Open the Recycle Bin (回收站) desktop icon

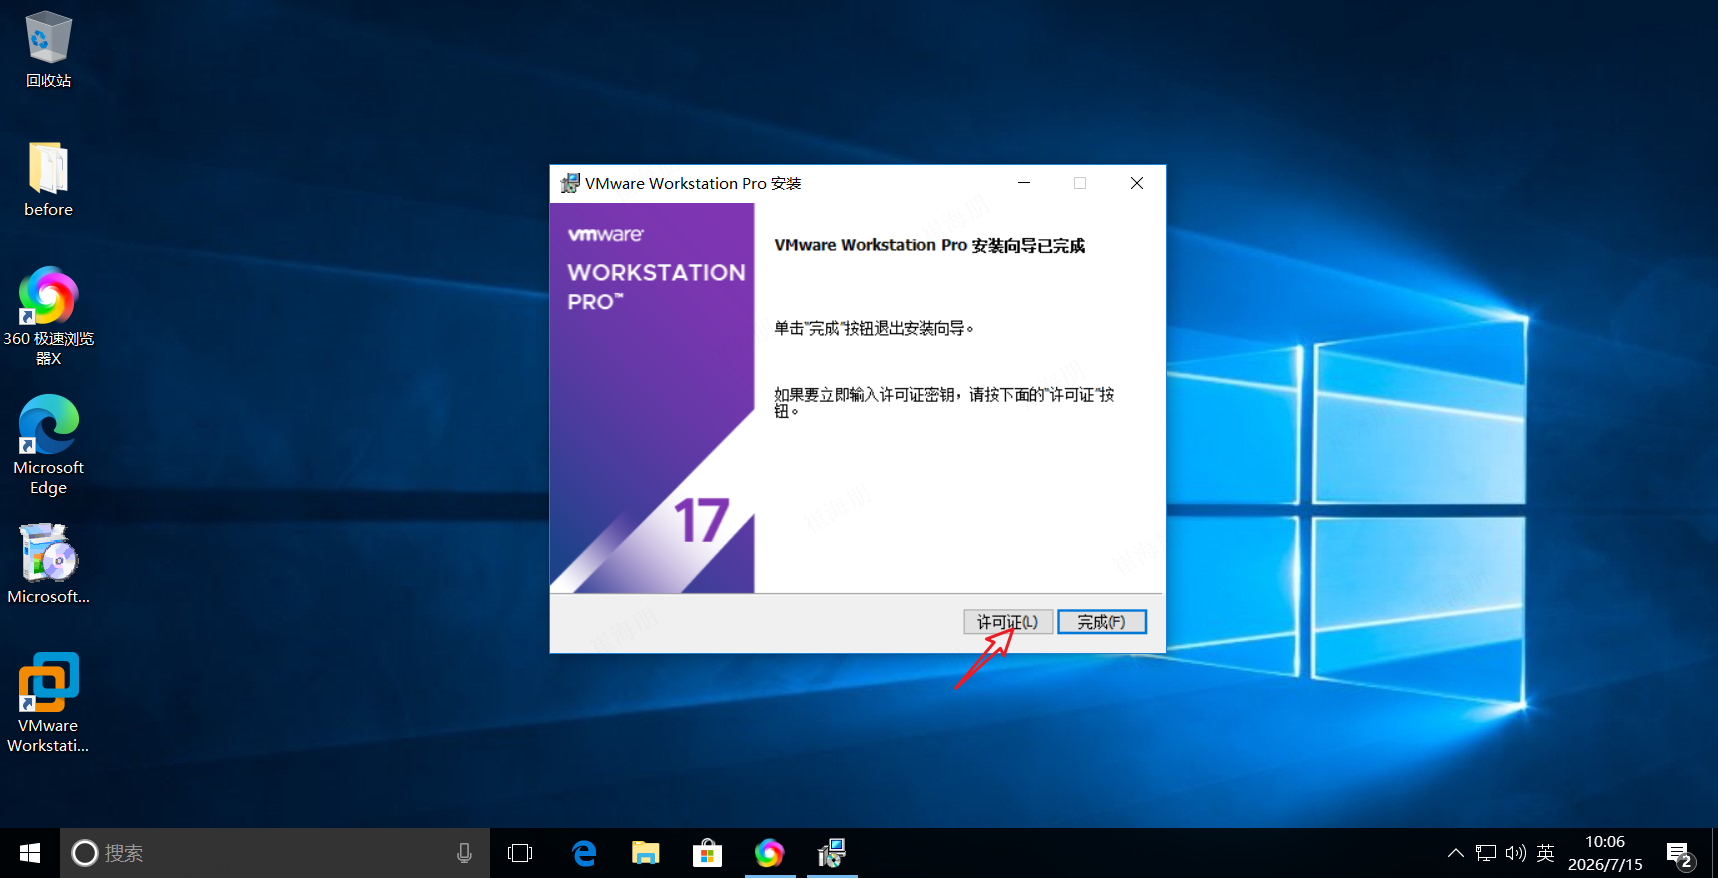pyautogui.click(x=48, y=49)
